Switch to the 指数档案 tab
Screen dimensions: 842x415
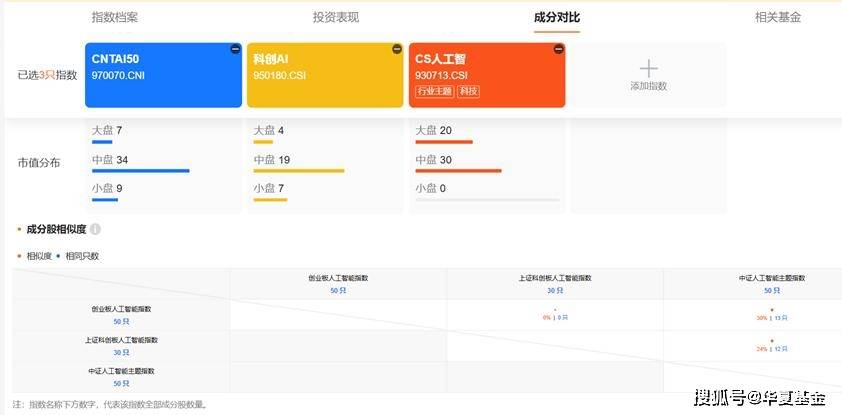[x=114, y=17]
